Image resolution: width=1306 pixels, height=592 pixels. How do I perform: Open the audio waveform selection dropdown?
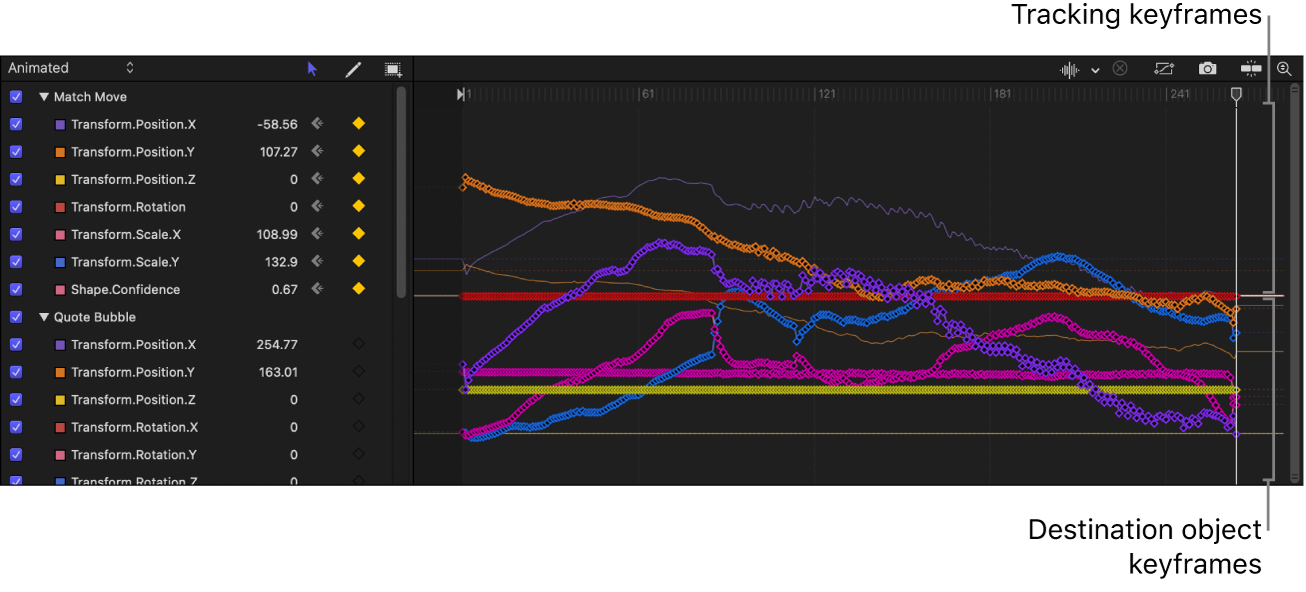[x=1095, y=68]
